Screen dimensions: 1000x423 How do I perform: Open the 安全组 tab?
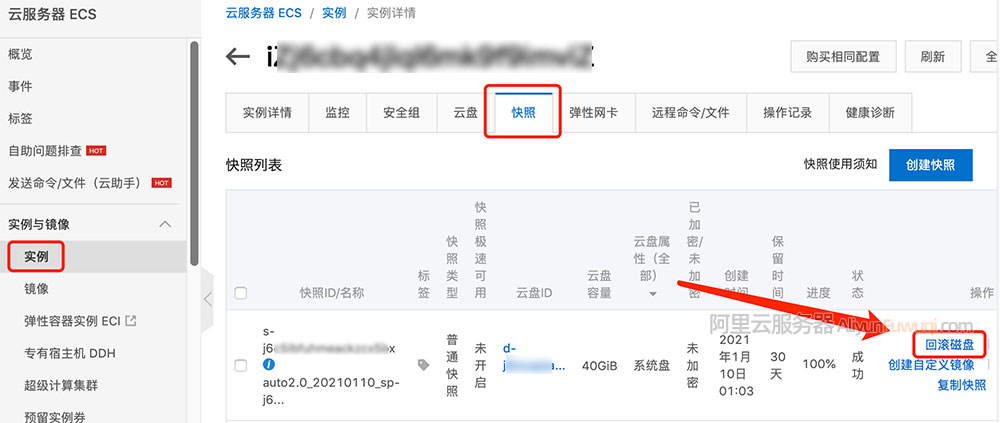tap(401, 113)
